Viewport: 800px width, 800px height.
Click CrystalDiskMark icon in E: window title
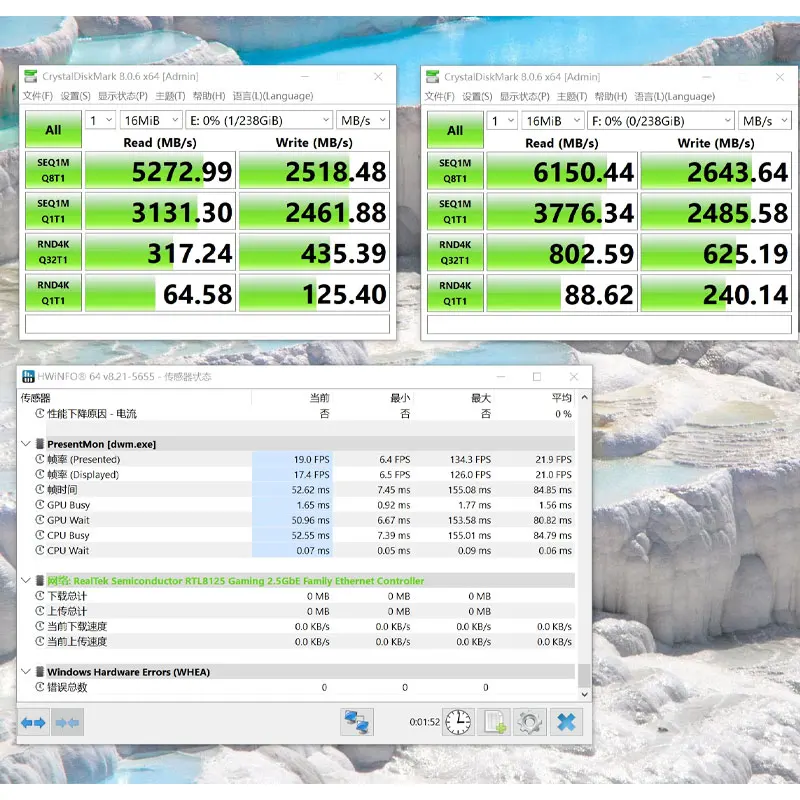click(x=31, y=77)
